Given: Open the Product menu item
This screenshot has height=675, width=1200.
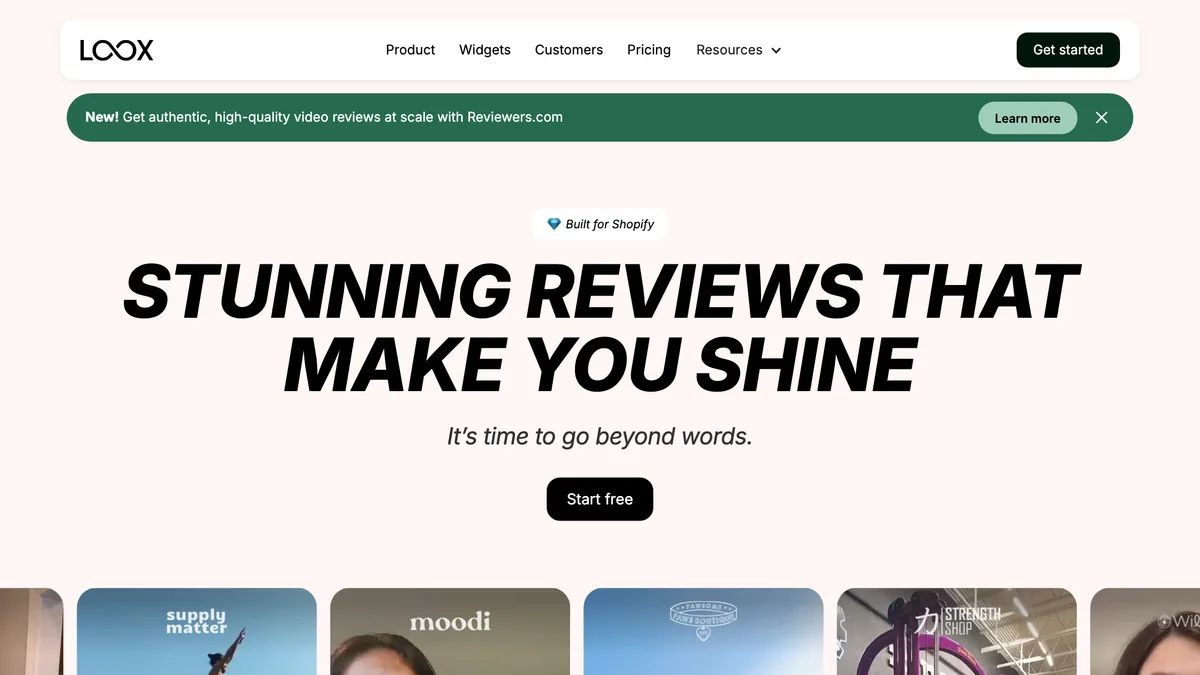Looking at the screenshot, I should (410, 50).
